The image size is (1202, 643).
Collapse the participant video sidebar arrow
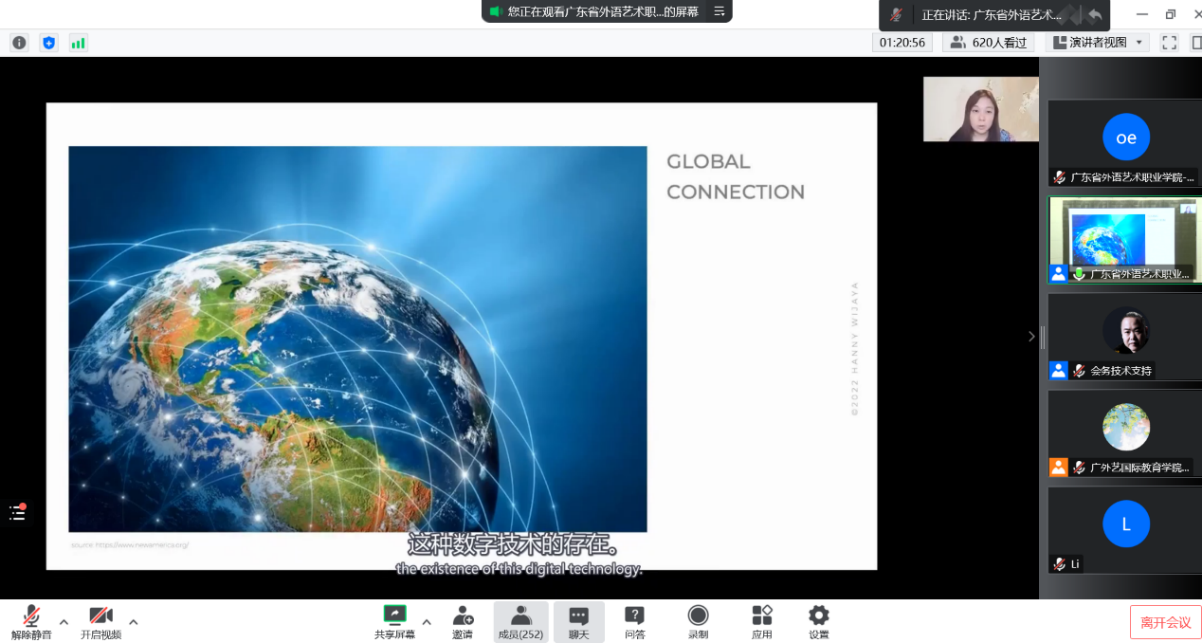(x=1032, y=336)
